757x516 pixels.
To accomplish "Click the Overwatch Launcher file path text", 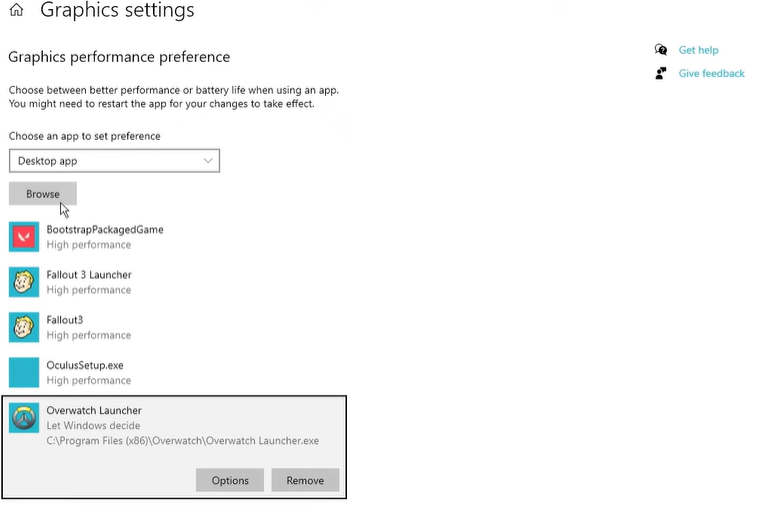I will coord(183,441).
